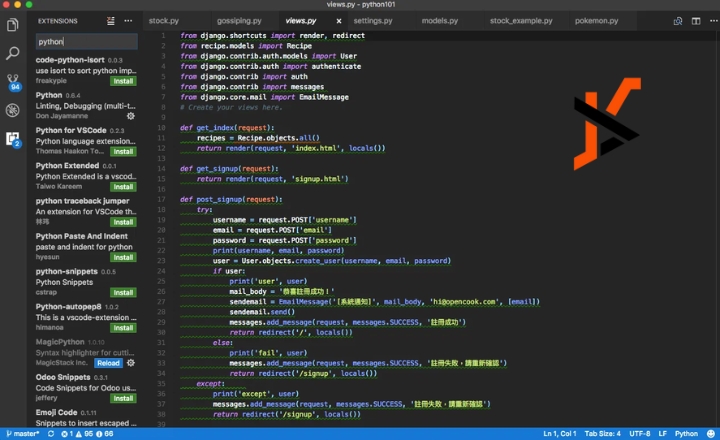This screenshot has width=720, height=440.
Task: Open Extensions panel more actions menu
Action: (128, 21)
